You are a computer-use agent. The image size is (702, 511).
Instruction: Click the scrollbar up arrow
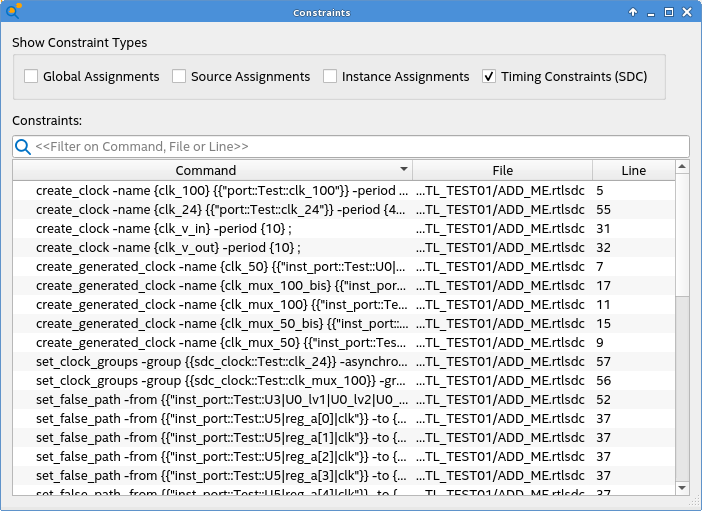tap(682, 167)
